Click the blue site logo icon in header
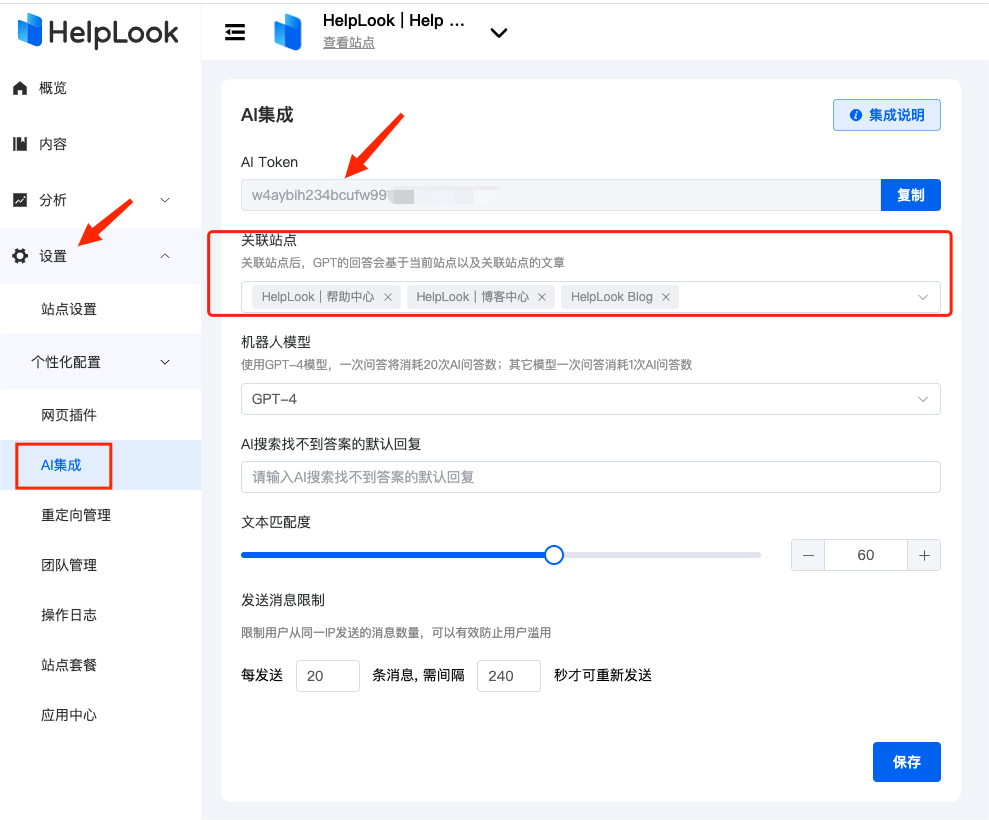 click(x=288, y=32)
